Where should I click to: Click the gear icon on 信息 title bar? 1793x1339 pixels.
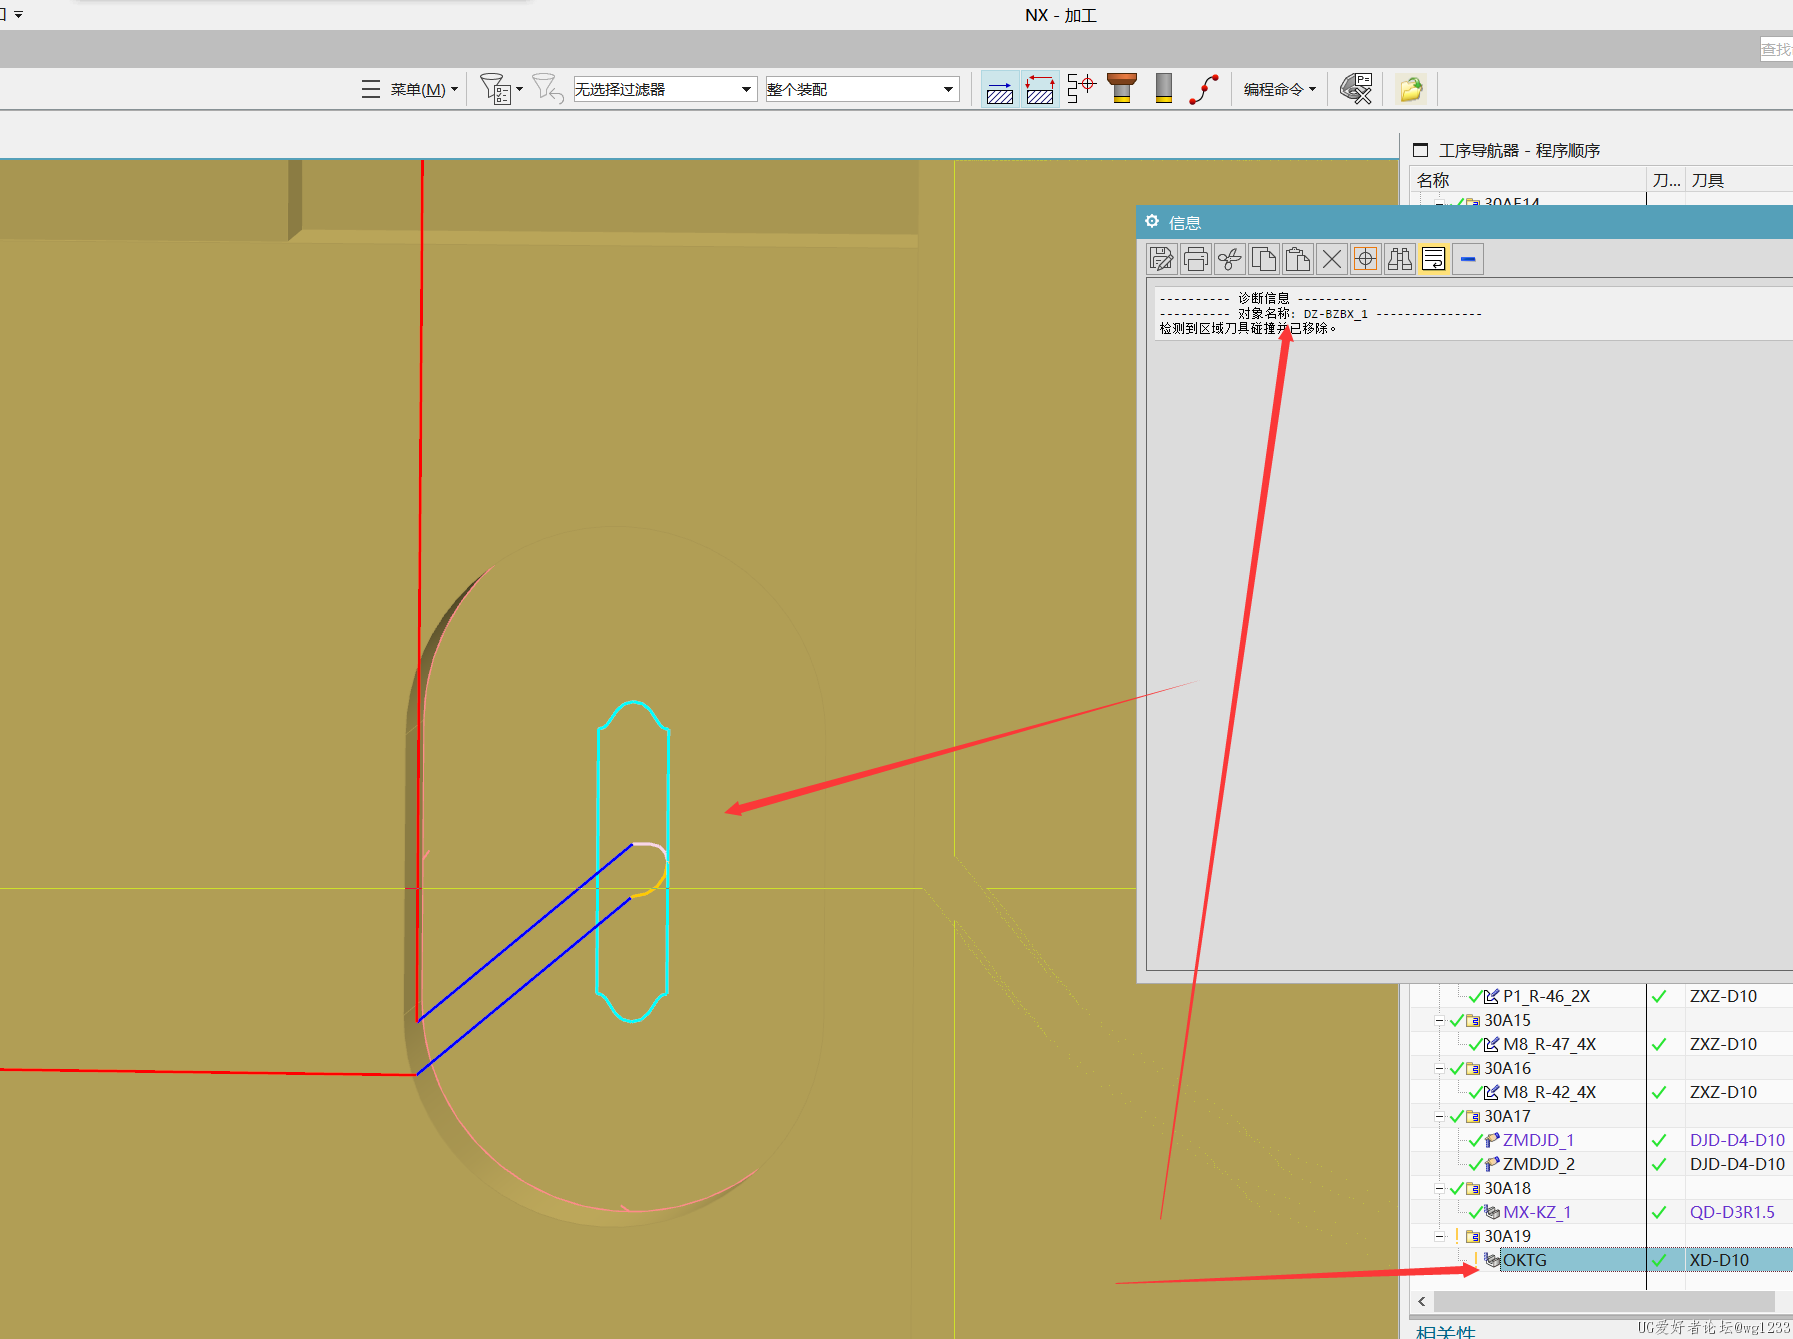coord(1152,222)
